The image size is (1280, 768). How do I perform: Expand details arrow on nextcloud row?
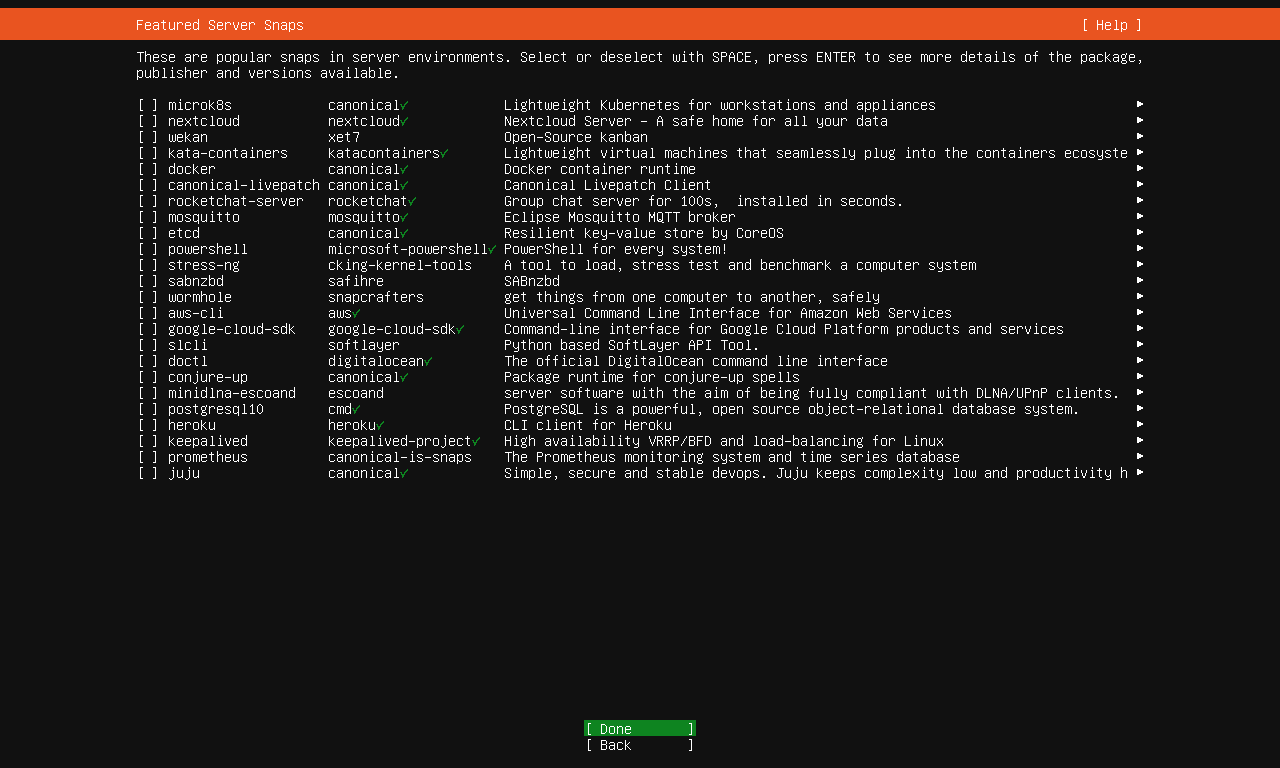(1140, 120)
